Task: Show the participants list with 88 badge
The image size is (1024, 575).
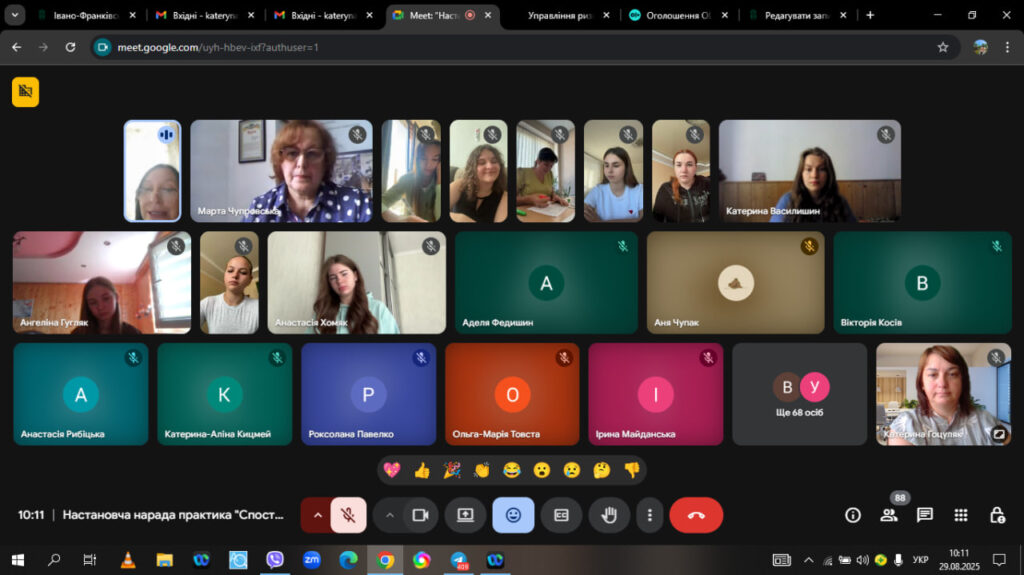Action: click(x=888, y=515)
